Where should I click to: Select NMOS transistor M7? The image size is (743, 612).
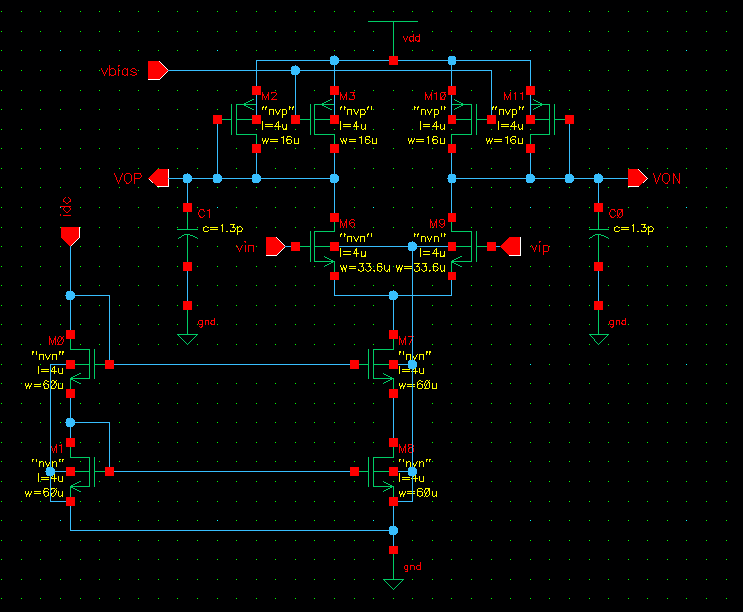point(381,364)
